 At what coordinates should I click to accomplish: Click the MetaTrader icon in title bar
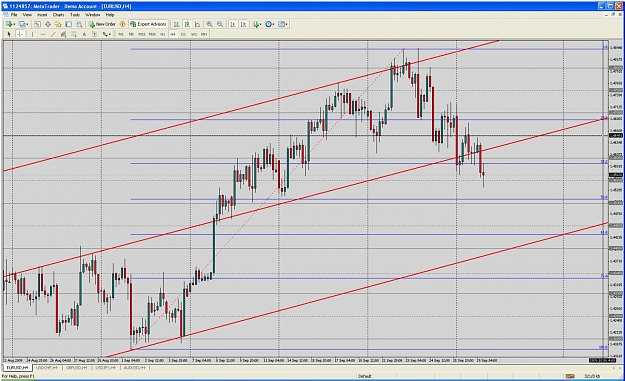(5, 6)
